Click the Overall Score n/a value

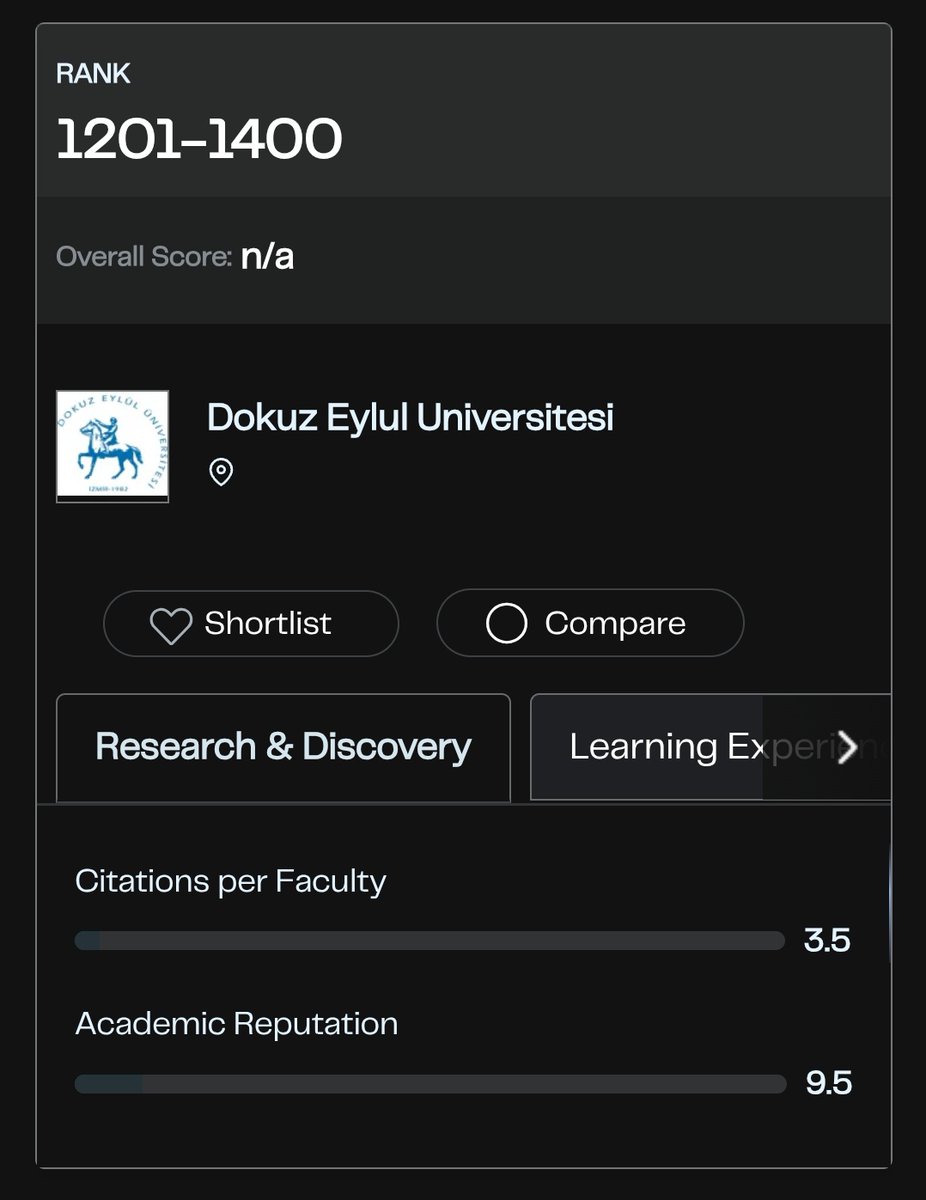point(267,257)
